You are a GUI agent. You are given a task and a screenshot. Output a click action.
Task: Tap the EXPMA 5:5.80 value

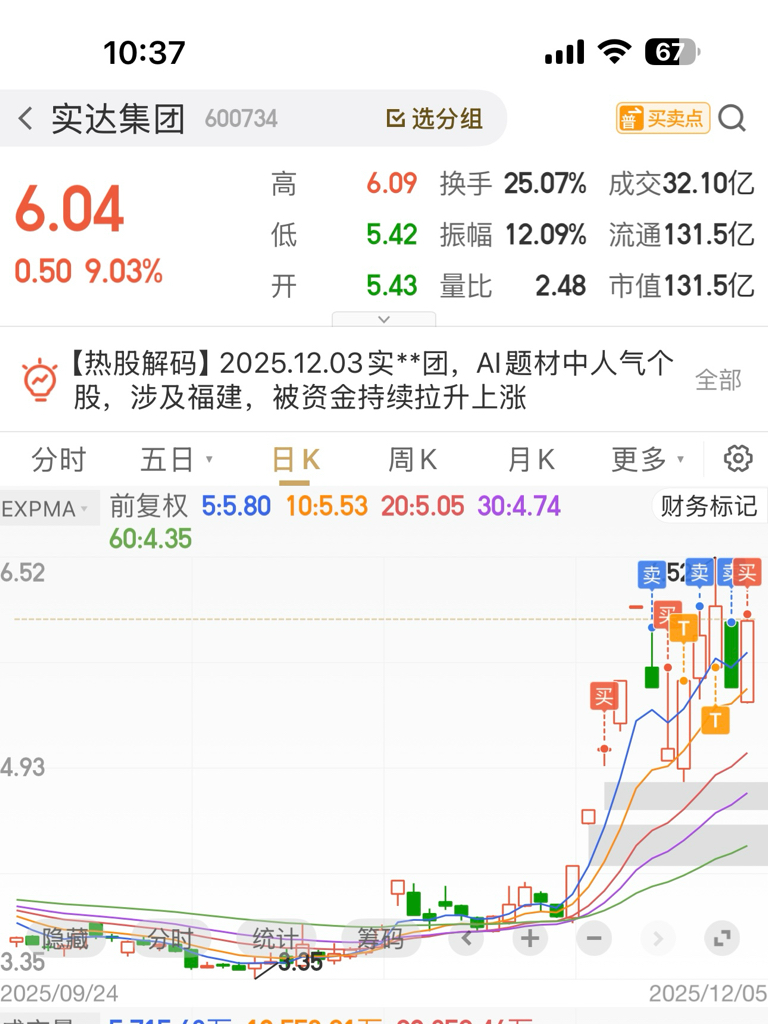(x=236, y=506)
